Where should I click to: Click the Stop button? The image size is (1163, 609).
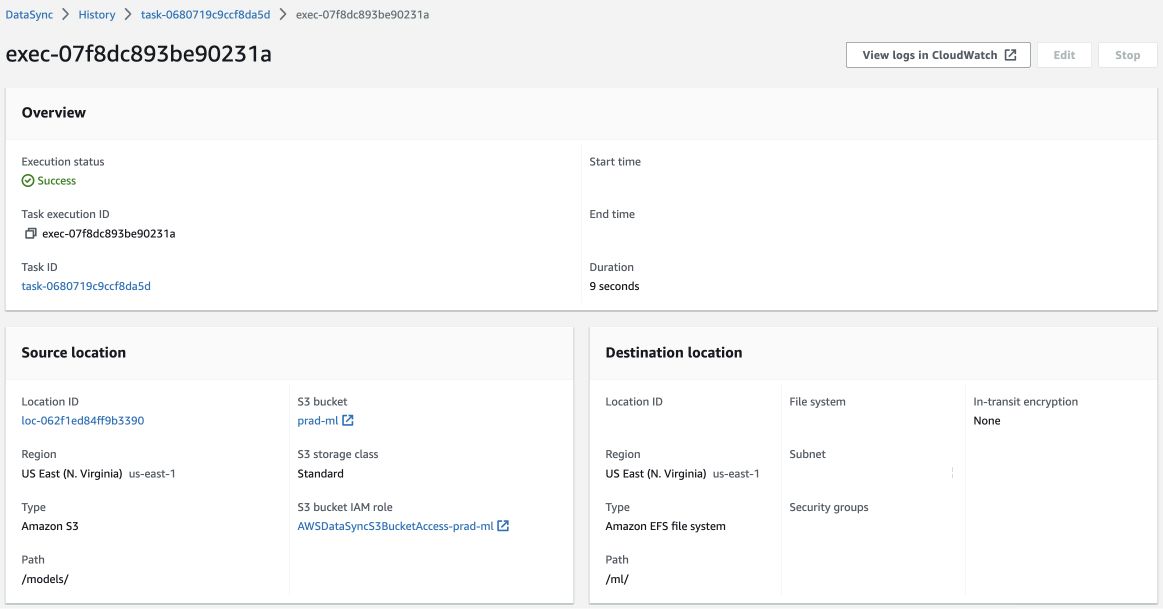[x=1127, y=55]
